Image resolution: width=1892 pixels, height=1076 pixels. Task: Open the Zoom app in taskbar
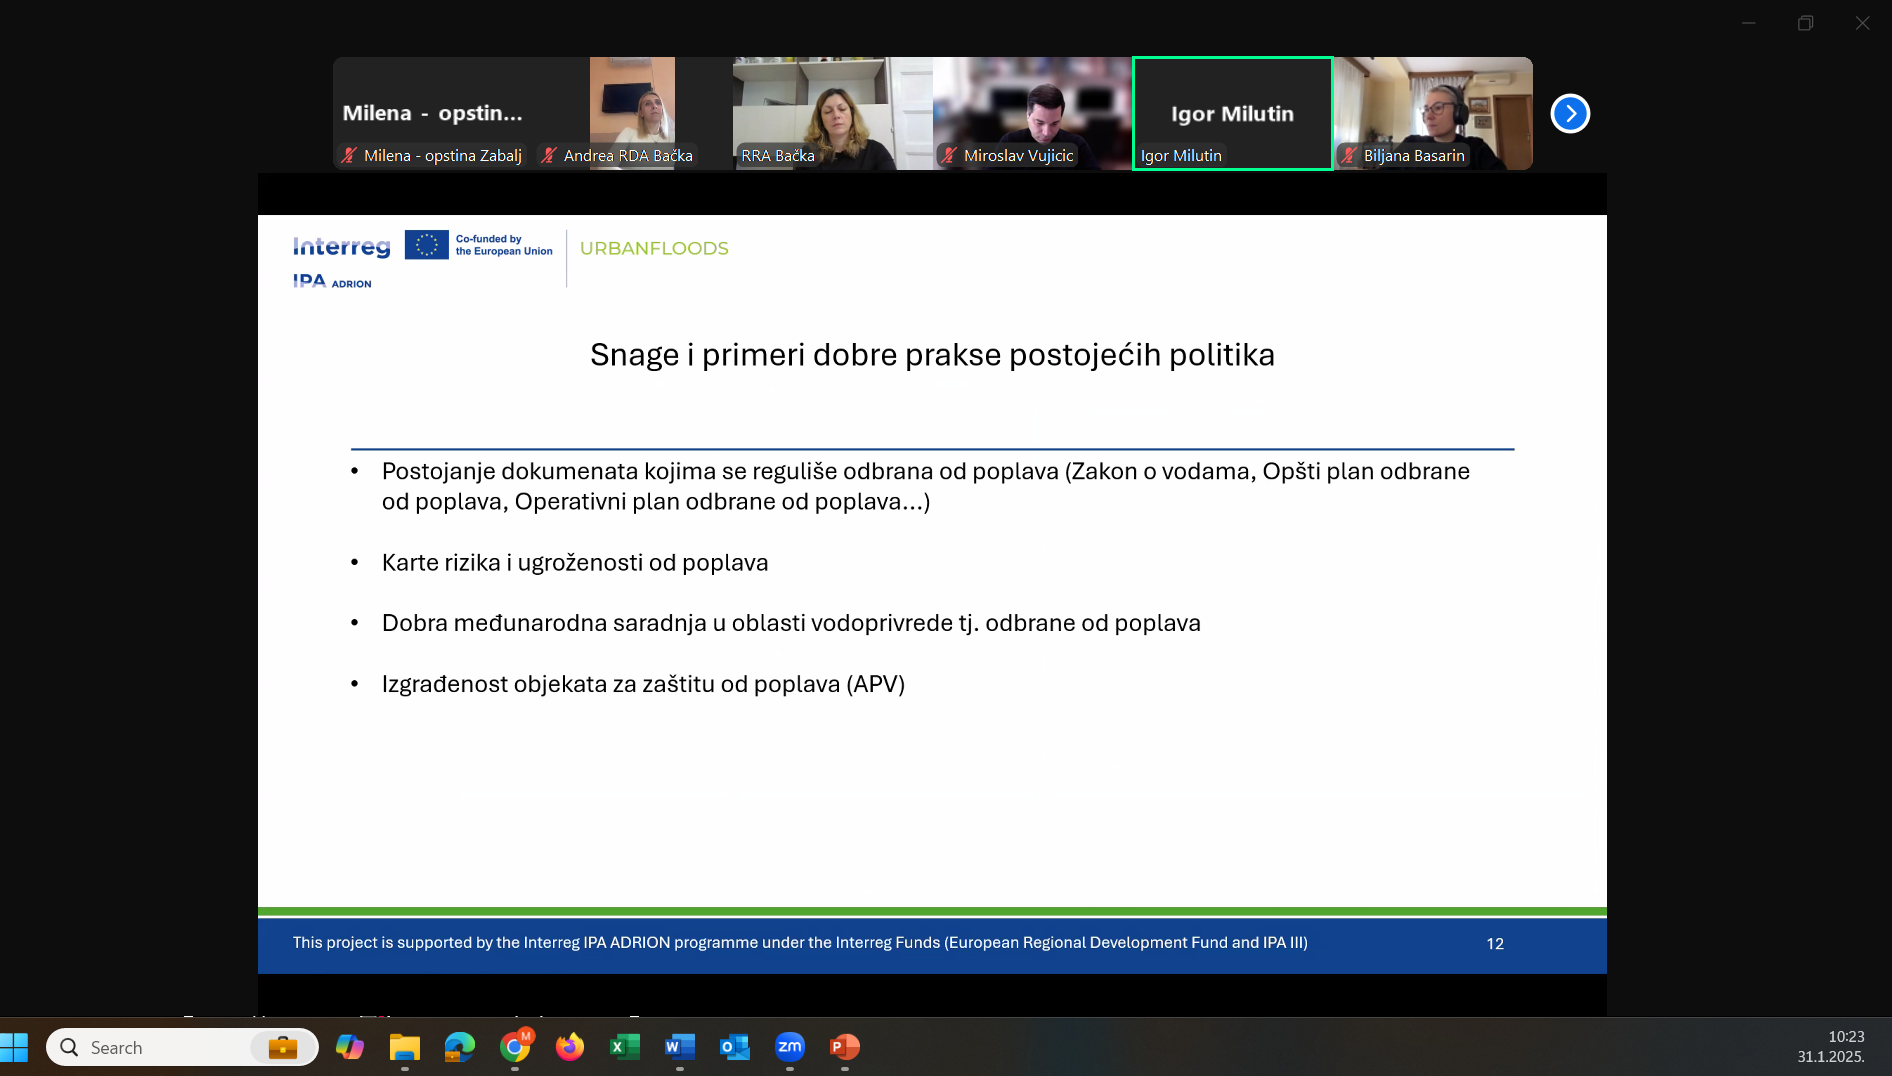(789, 1047)
